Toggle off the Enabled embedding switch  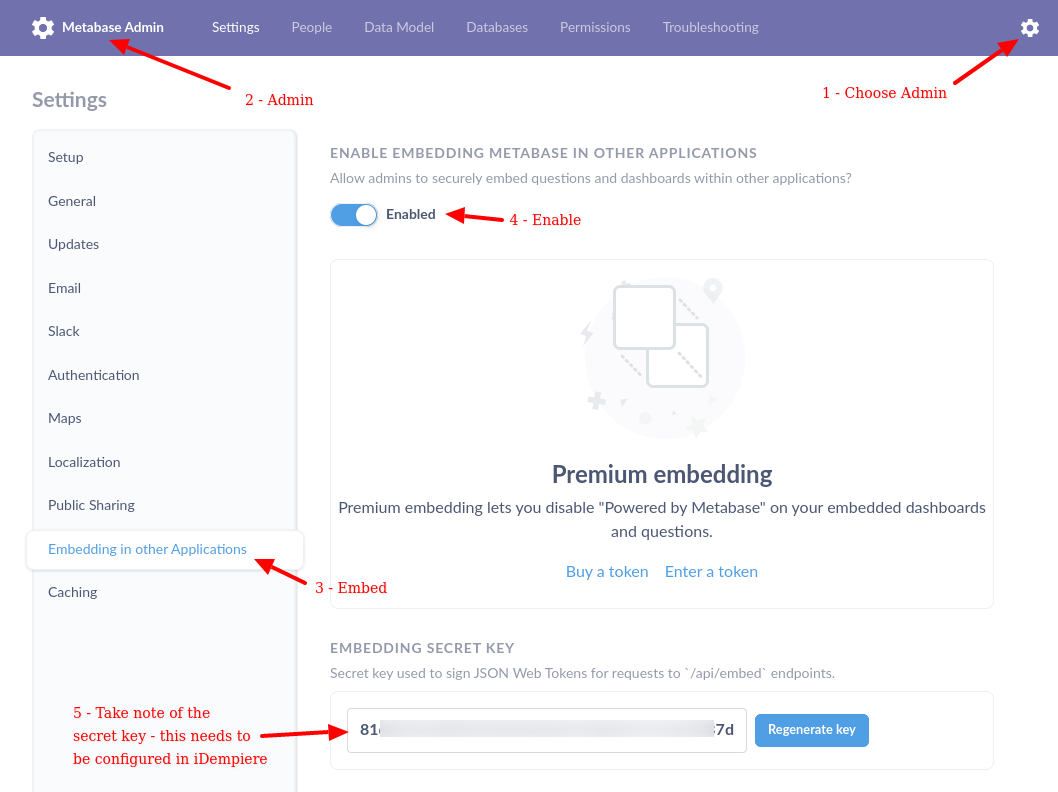(354, 215)
